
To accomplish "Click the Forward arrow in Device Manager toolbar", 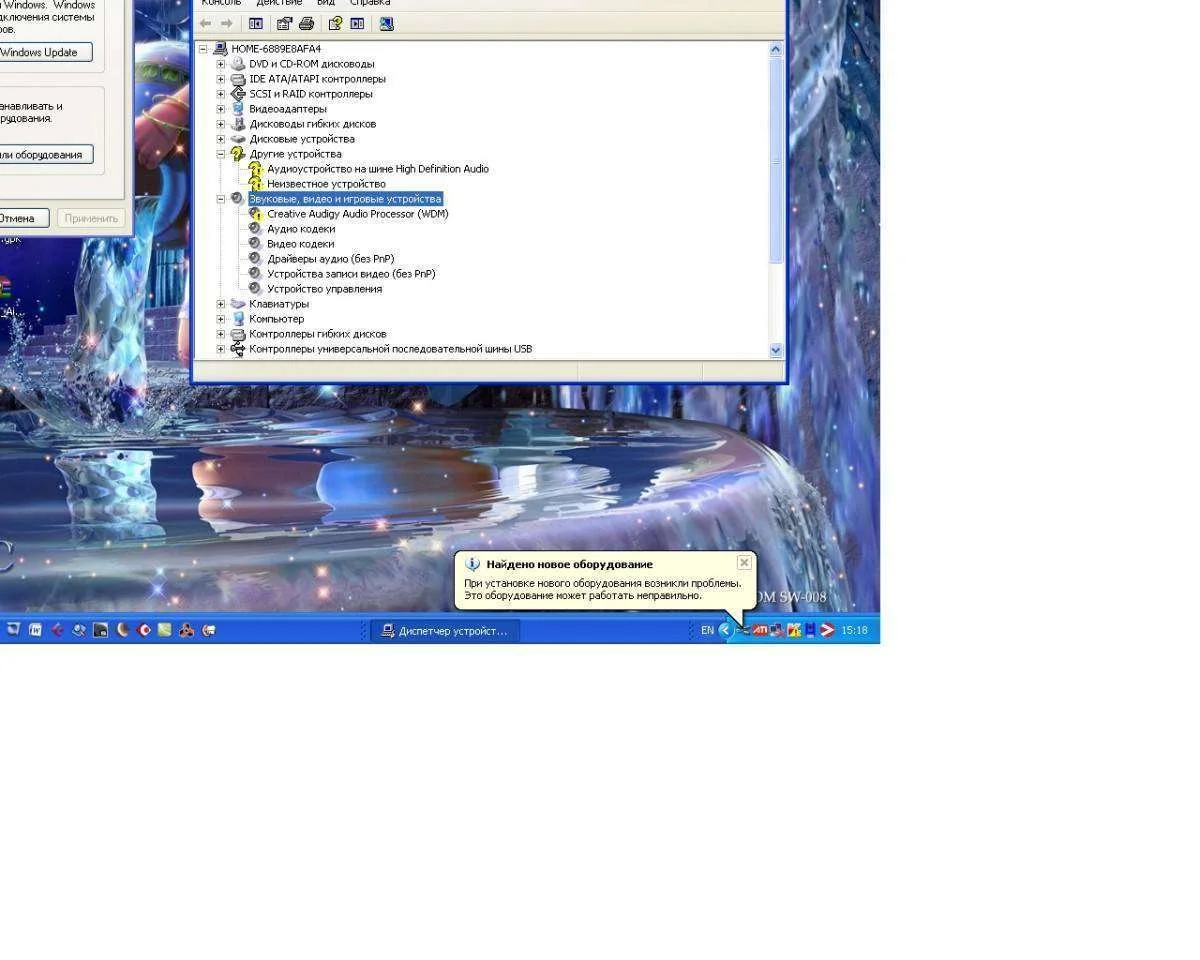I will (x=227, y=23).
